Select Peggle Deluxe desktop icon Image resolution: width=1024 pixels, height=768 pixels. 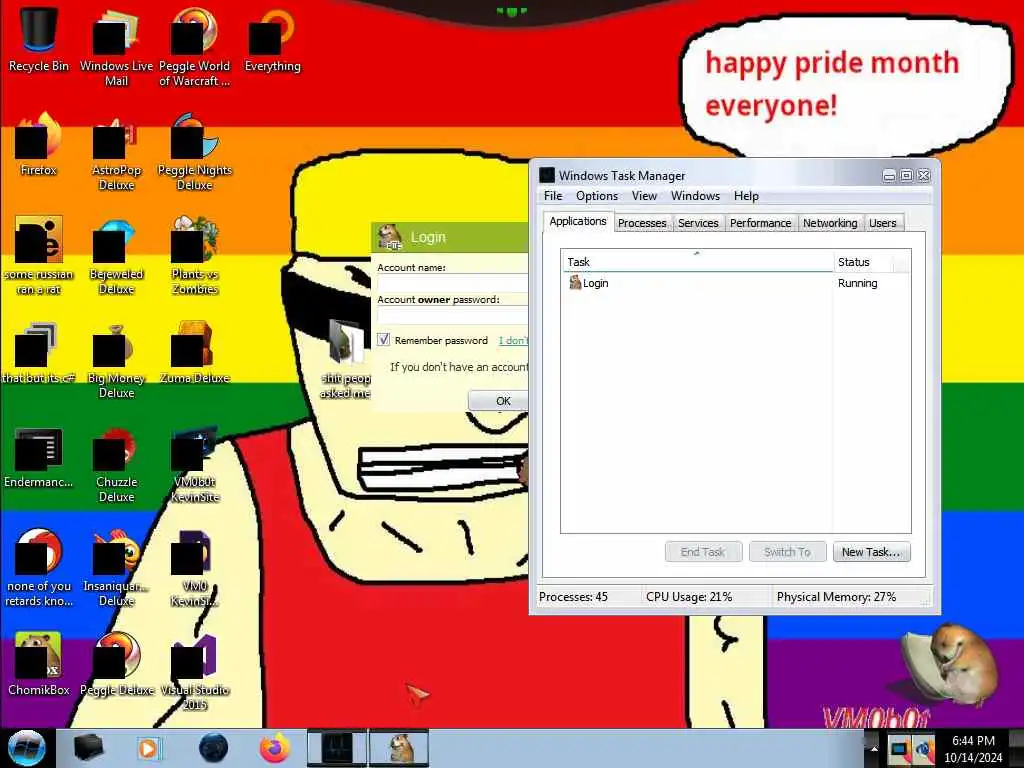pos(116,663)
